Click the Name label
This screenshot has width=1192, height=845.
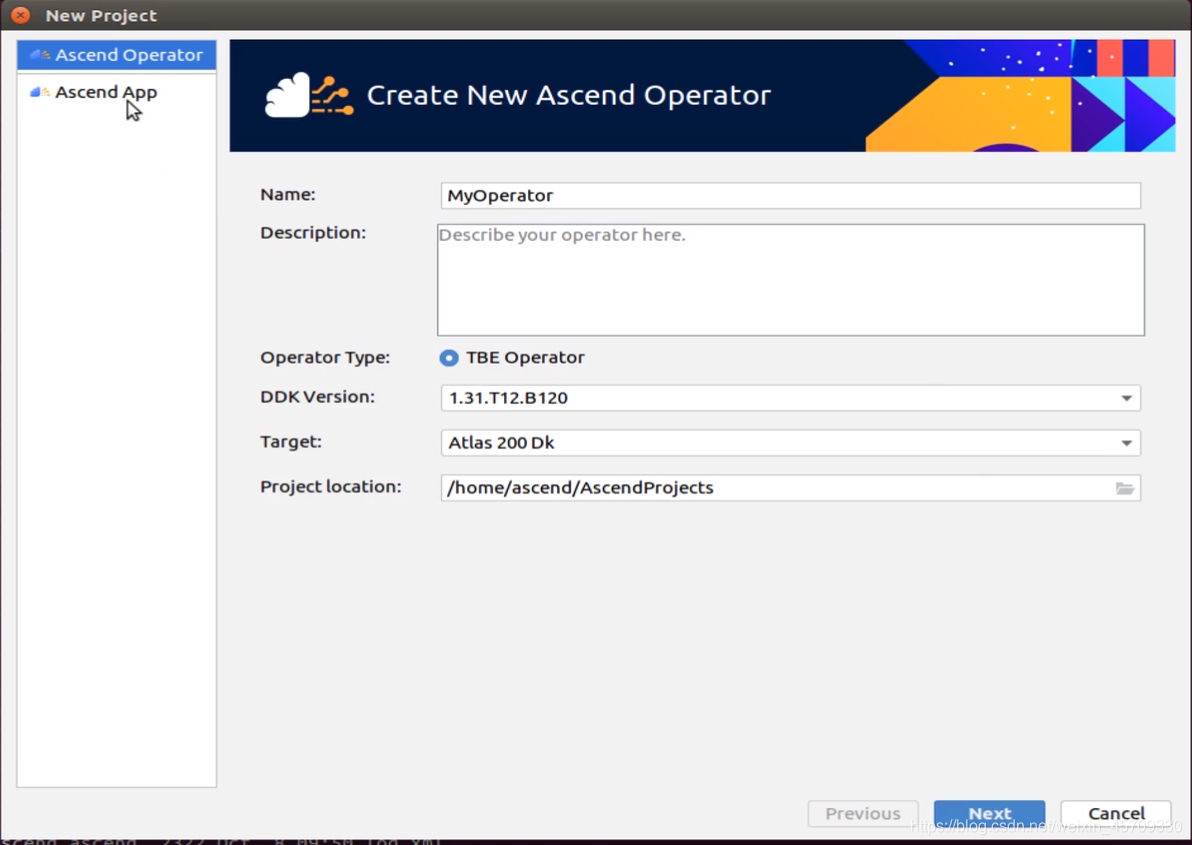[287, 195]
